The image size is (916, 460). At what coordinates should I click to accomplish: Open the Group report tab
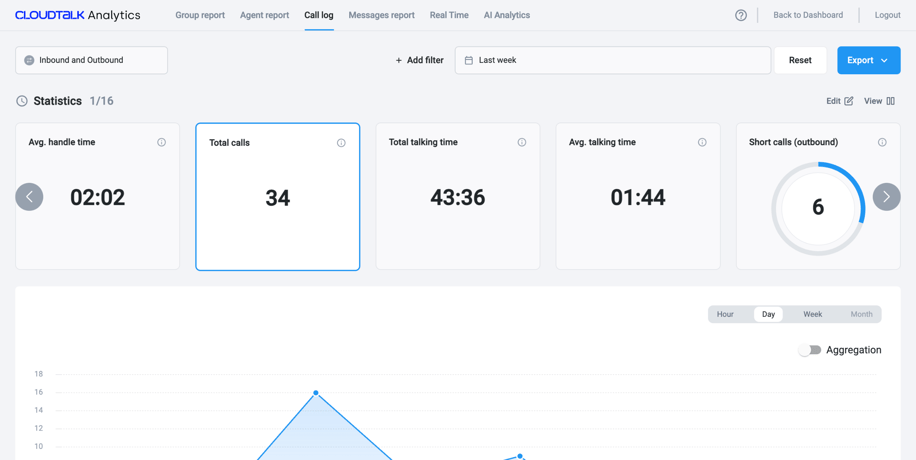pos(200,15)
